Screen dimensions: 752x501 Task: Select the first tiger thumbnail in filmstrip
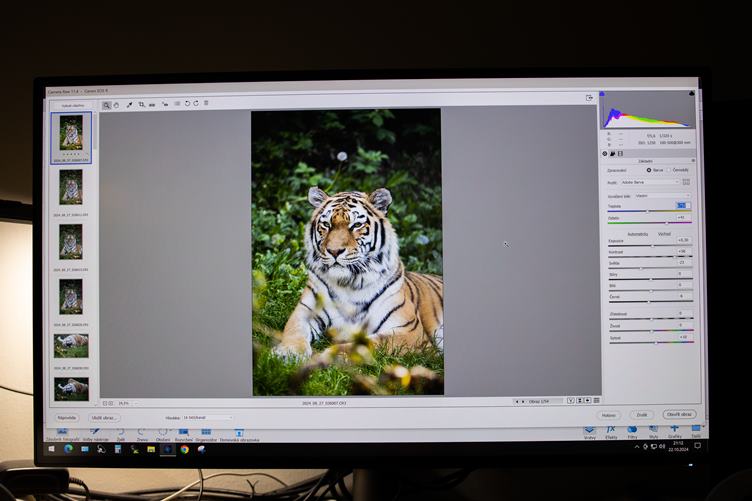71,133
